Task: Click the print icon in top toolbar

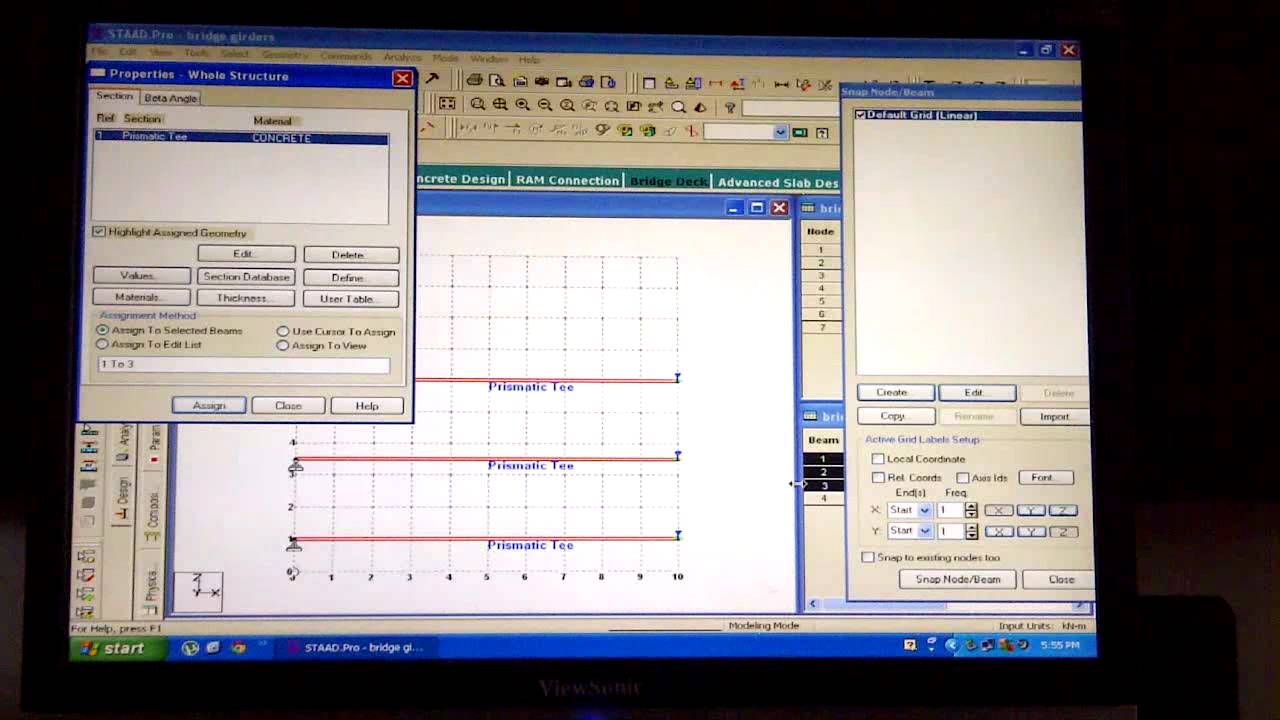Action: [x=474, y=80]
